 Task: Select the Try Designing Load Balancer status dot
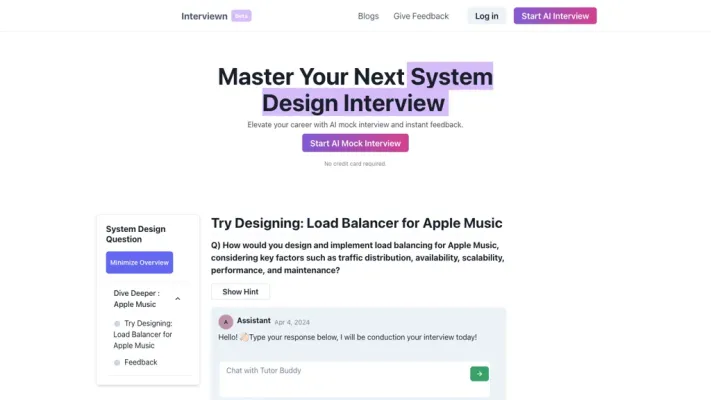(x=117, y=324)
